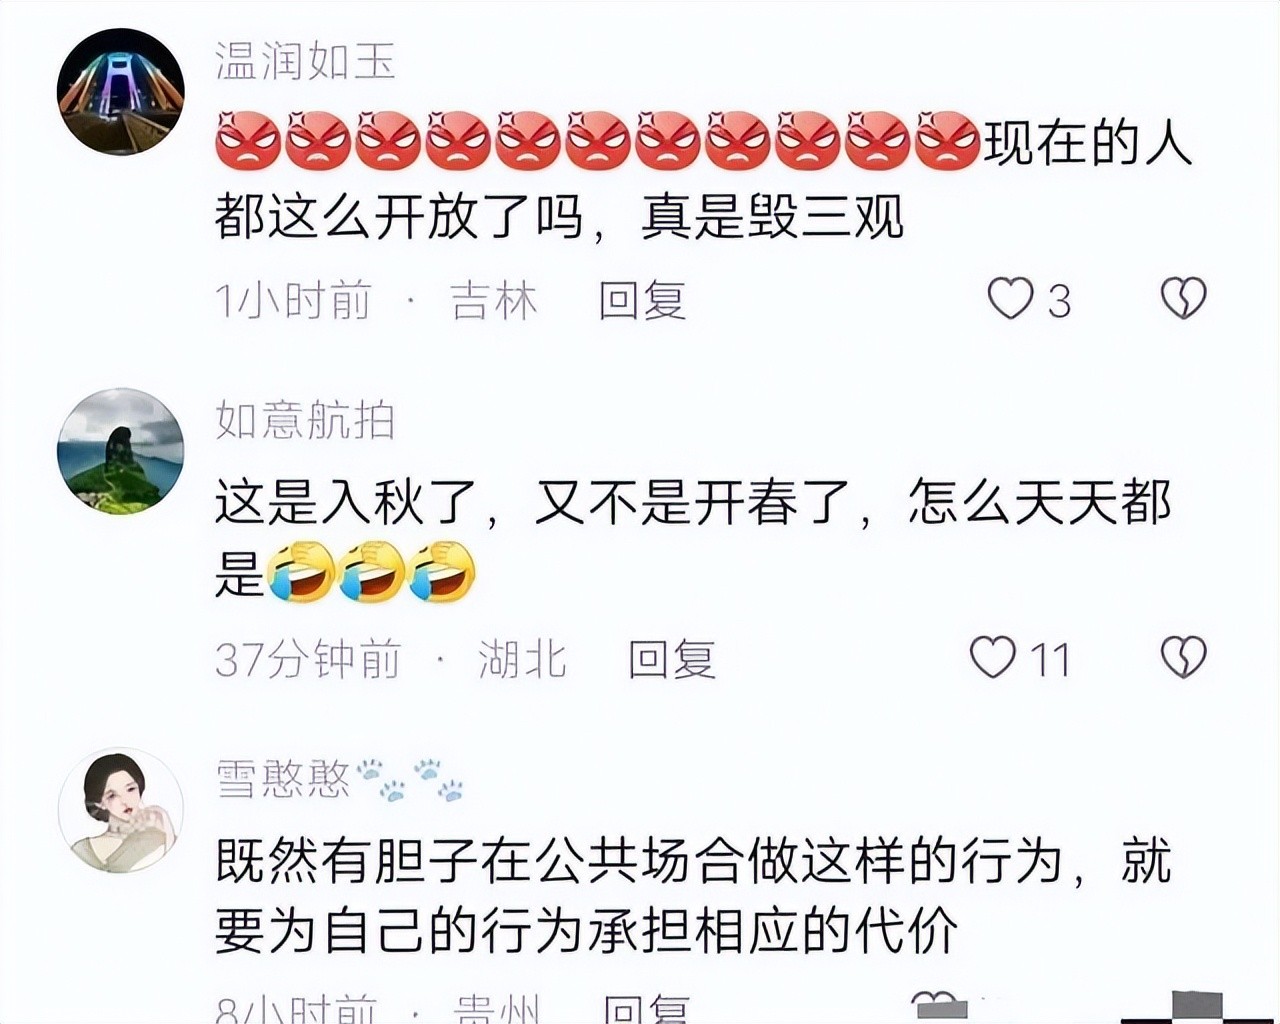Tap the like count 3
The height and width of the screenshot is (1024, 1280).
click(1059, 301)
